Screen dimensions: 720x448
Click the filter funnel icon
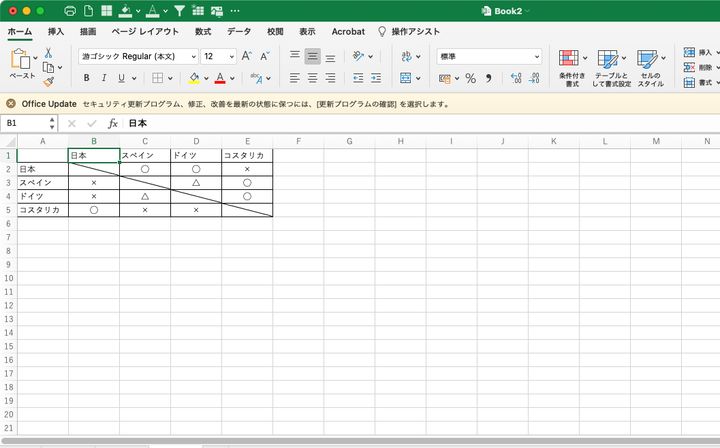click(178, 11)
